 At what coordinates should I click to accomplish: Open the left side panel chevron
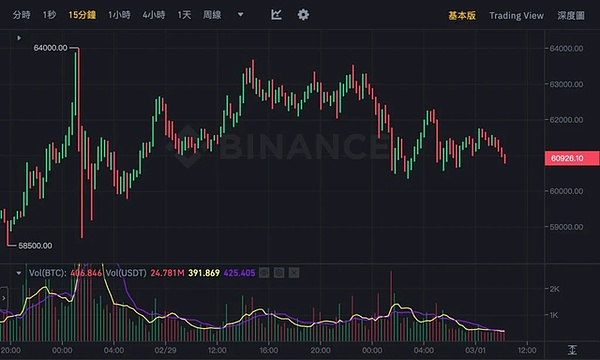pyautogui.click(x=3, y=298)
